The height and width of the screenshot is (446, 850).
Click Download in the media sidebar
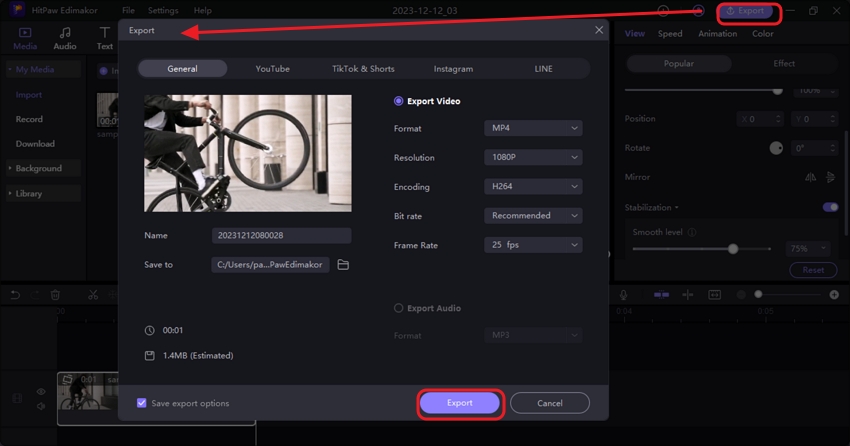pos(35,144)
